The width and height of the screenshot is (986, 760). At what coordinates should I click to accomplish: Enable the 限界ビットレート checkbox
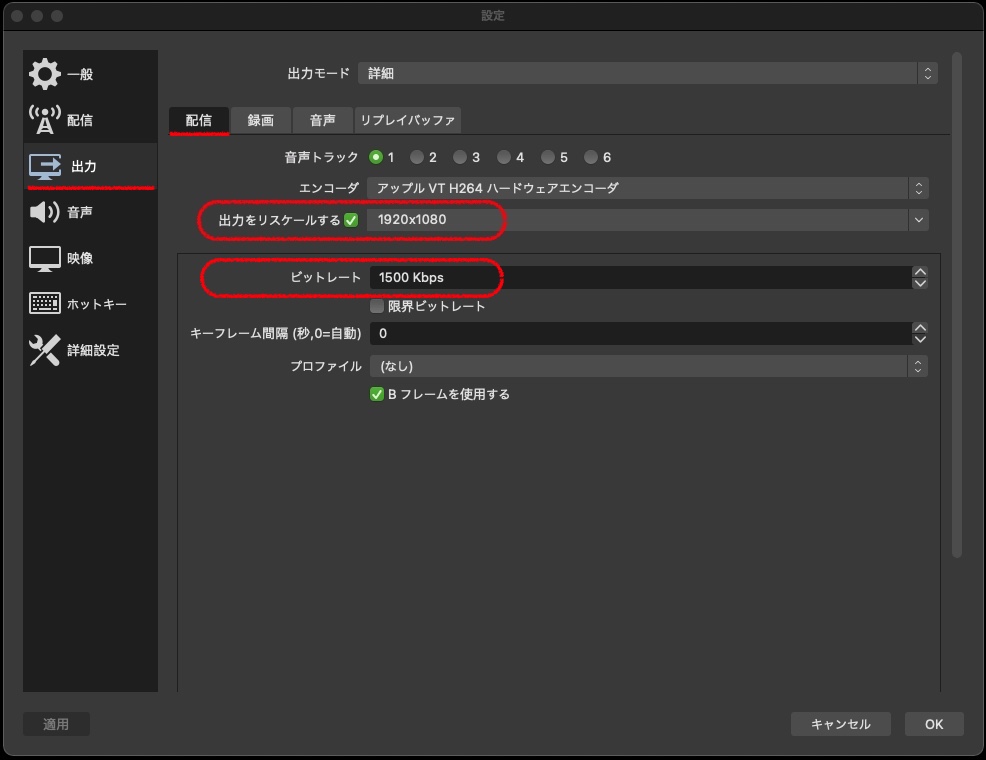(377, 306)
